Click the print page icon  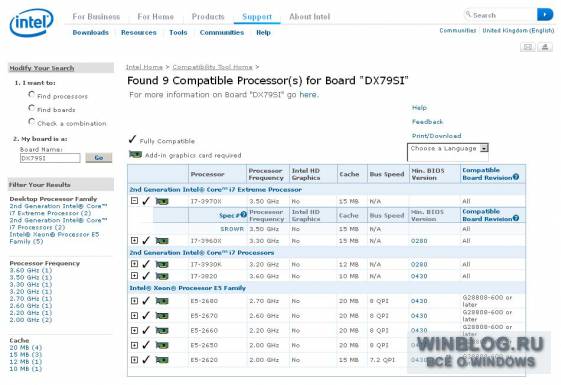point(545,47)
